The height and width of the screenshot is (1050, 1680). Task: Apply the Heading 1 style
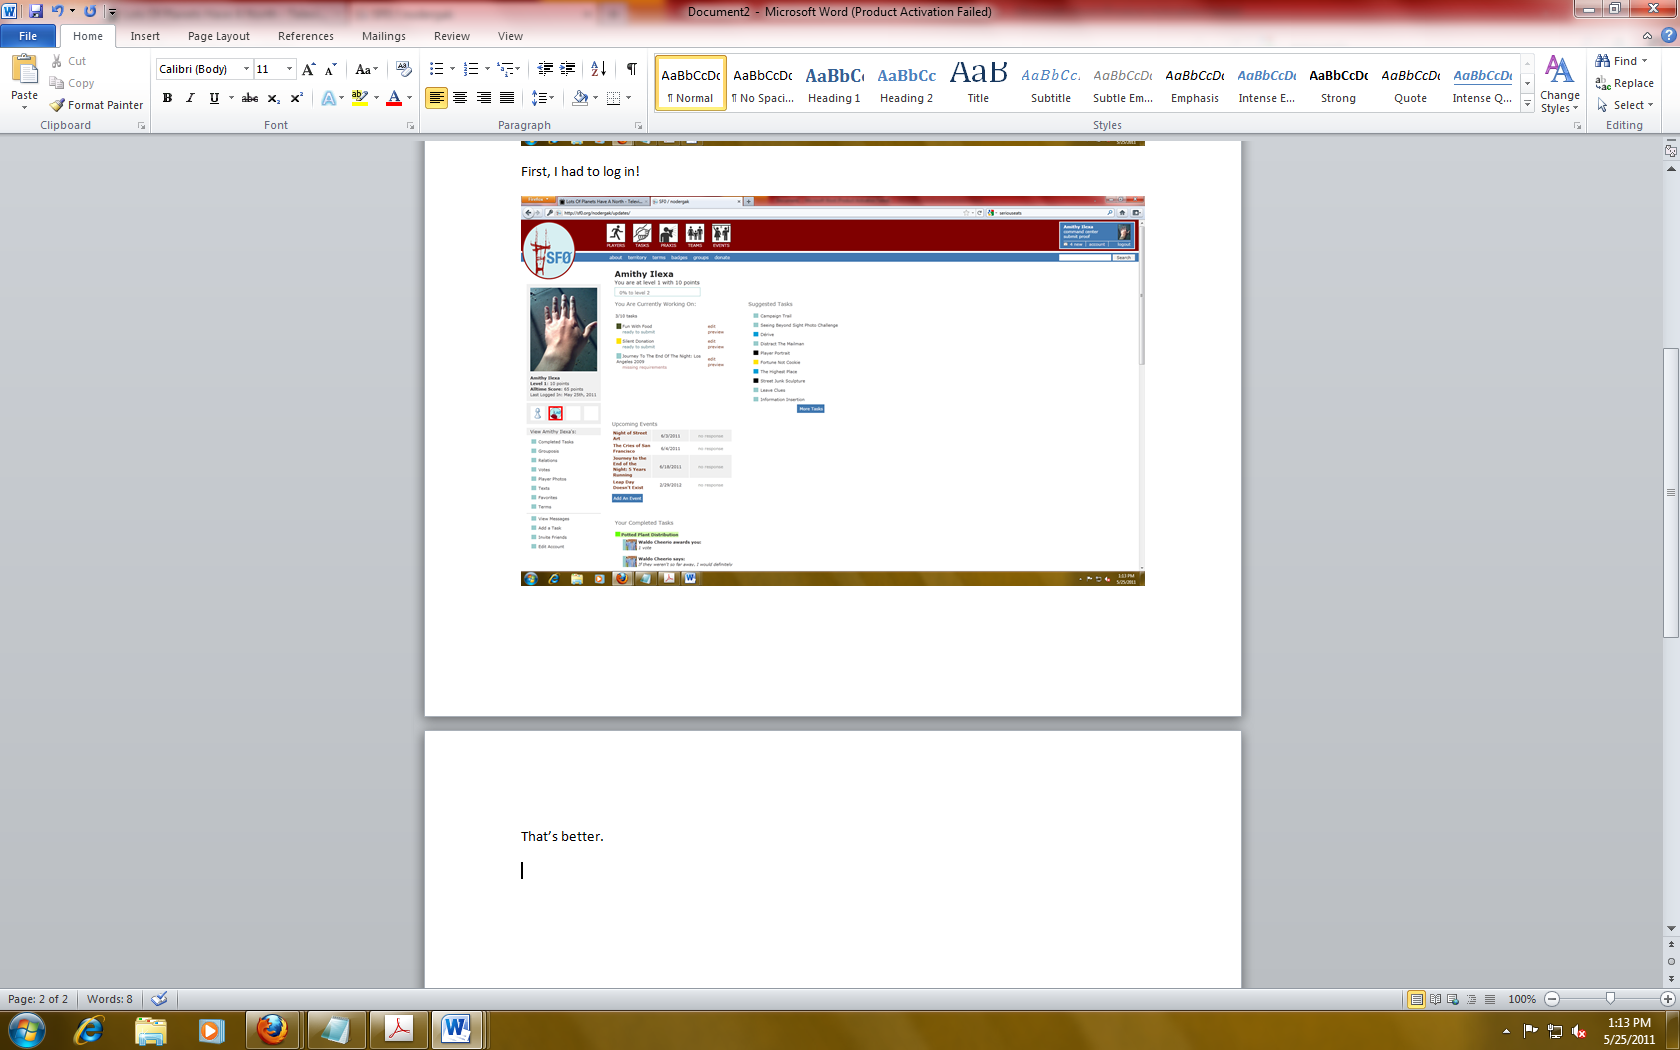834,83
